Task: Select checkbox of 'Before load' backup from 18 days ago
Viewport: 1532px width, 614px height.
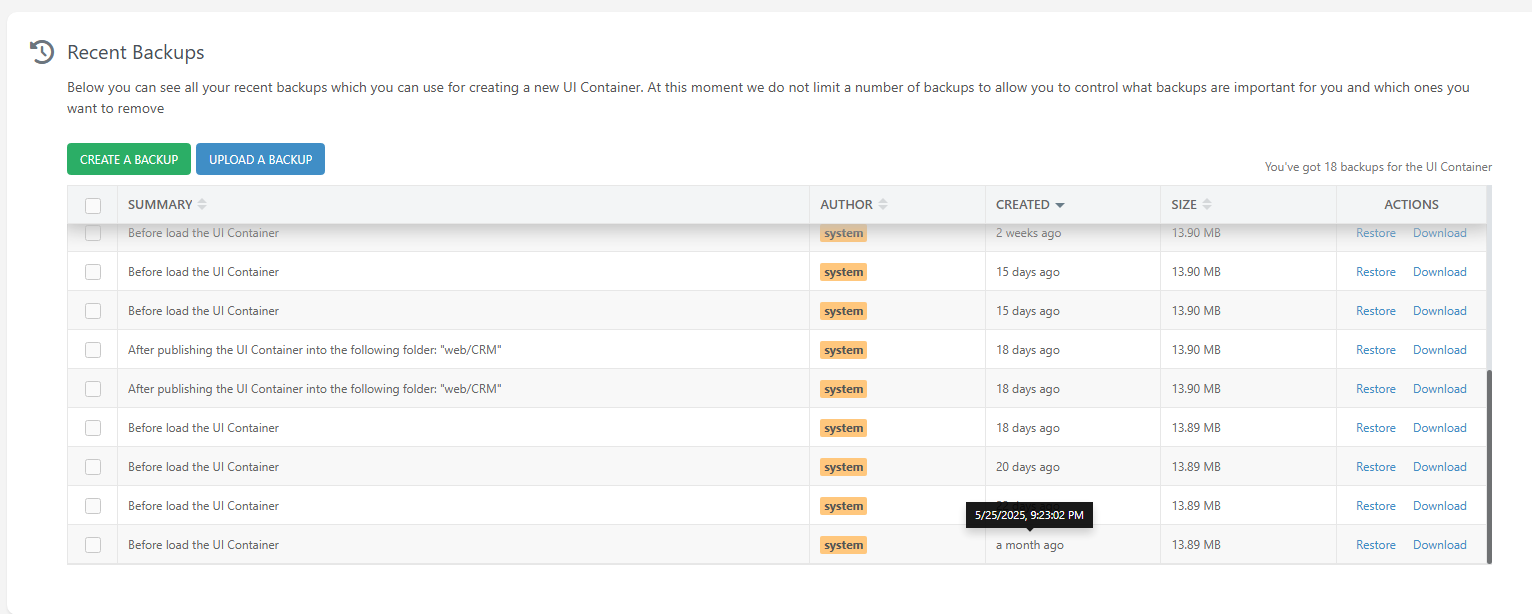Action: click(93, 428)
